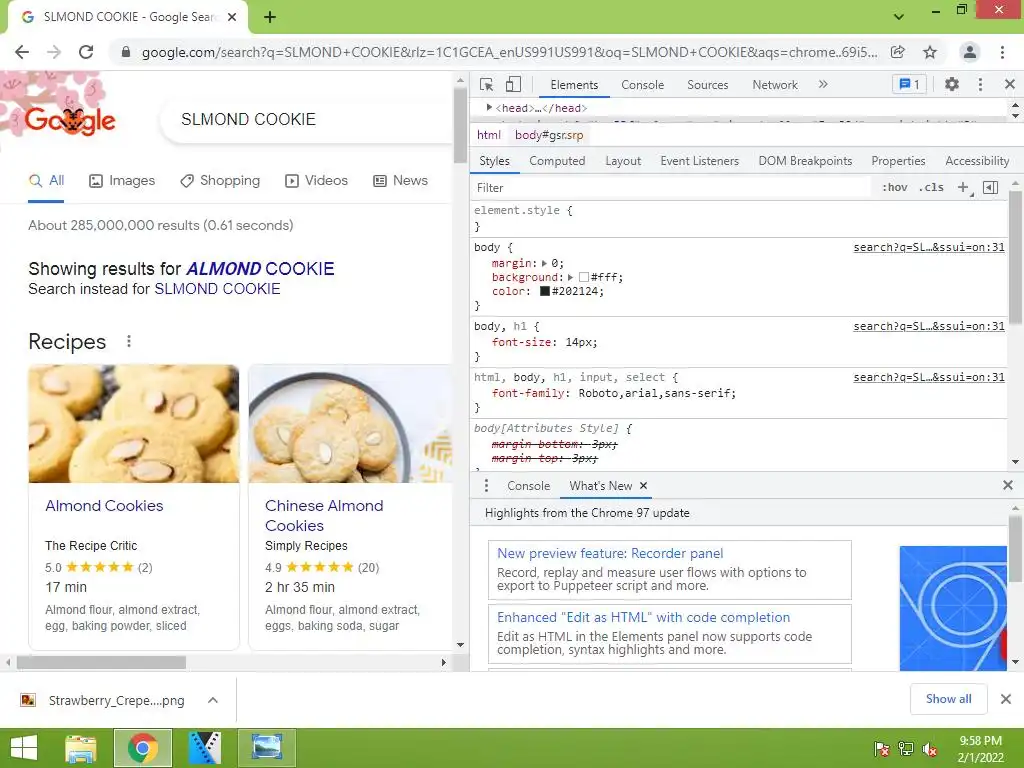
Task: Switch to the Sources tab
Action: coord(707,85)
